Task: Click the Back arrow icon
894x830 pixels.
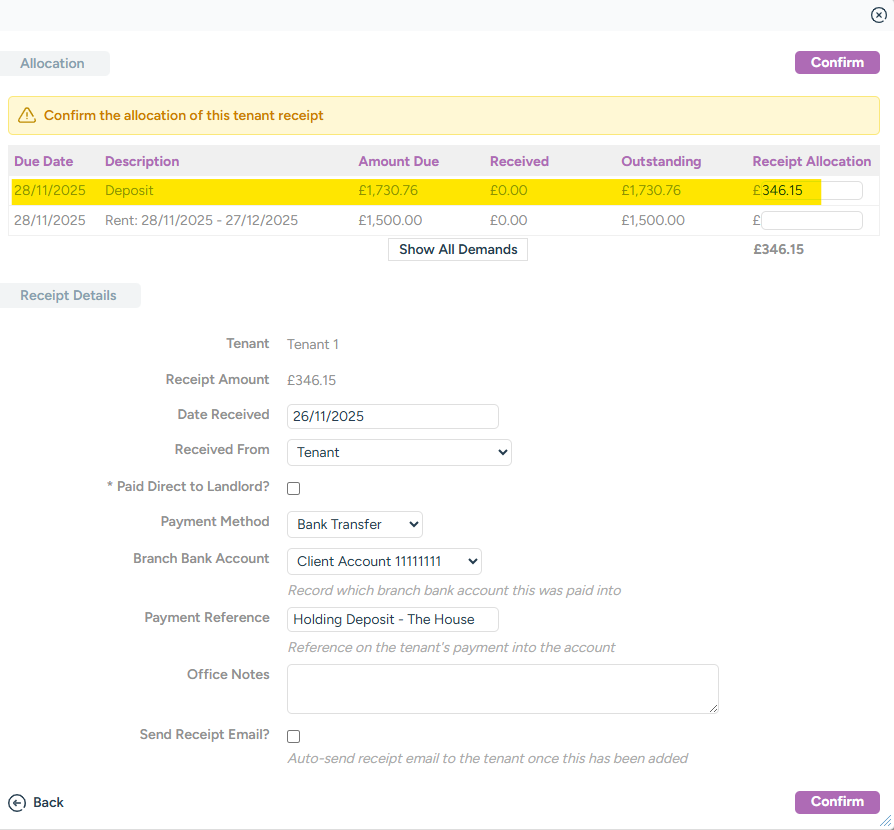Action: 16,802
